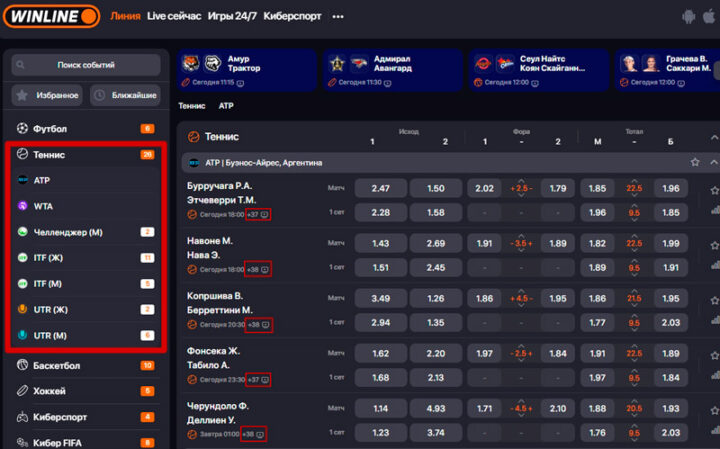Viewport: 720px width, 449px height.
Task: Click the WTA league icon in sidebar
Action: (x=23, y=206)
